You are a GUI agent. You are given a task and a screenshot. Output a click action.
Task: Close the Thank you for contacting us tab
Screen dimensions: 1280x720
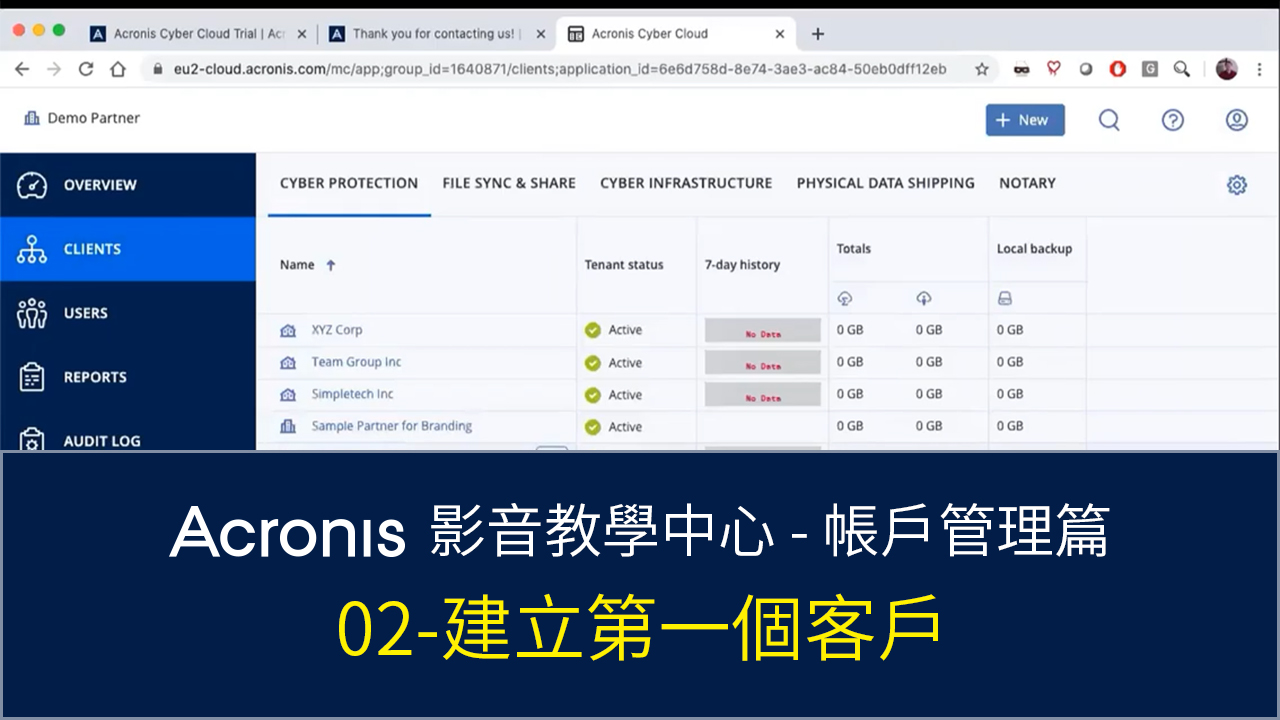coord(541,33)
